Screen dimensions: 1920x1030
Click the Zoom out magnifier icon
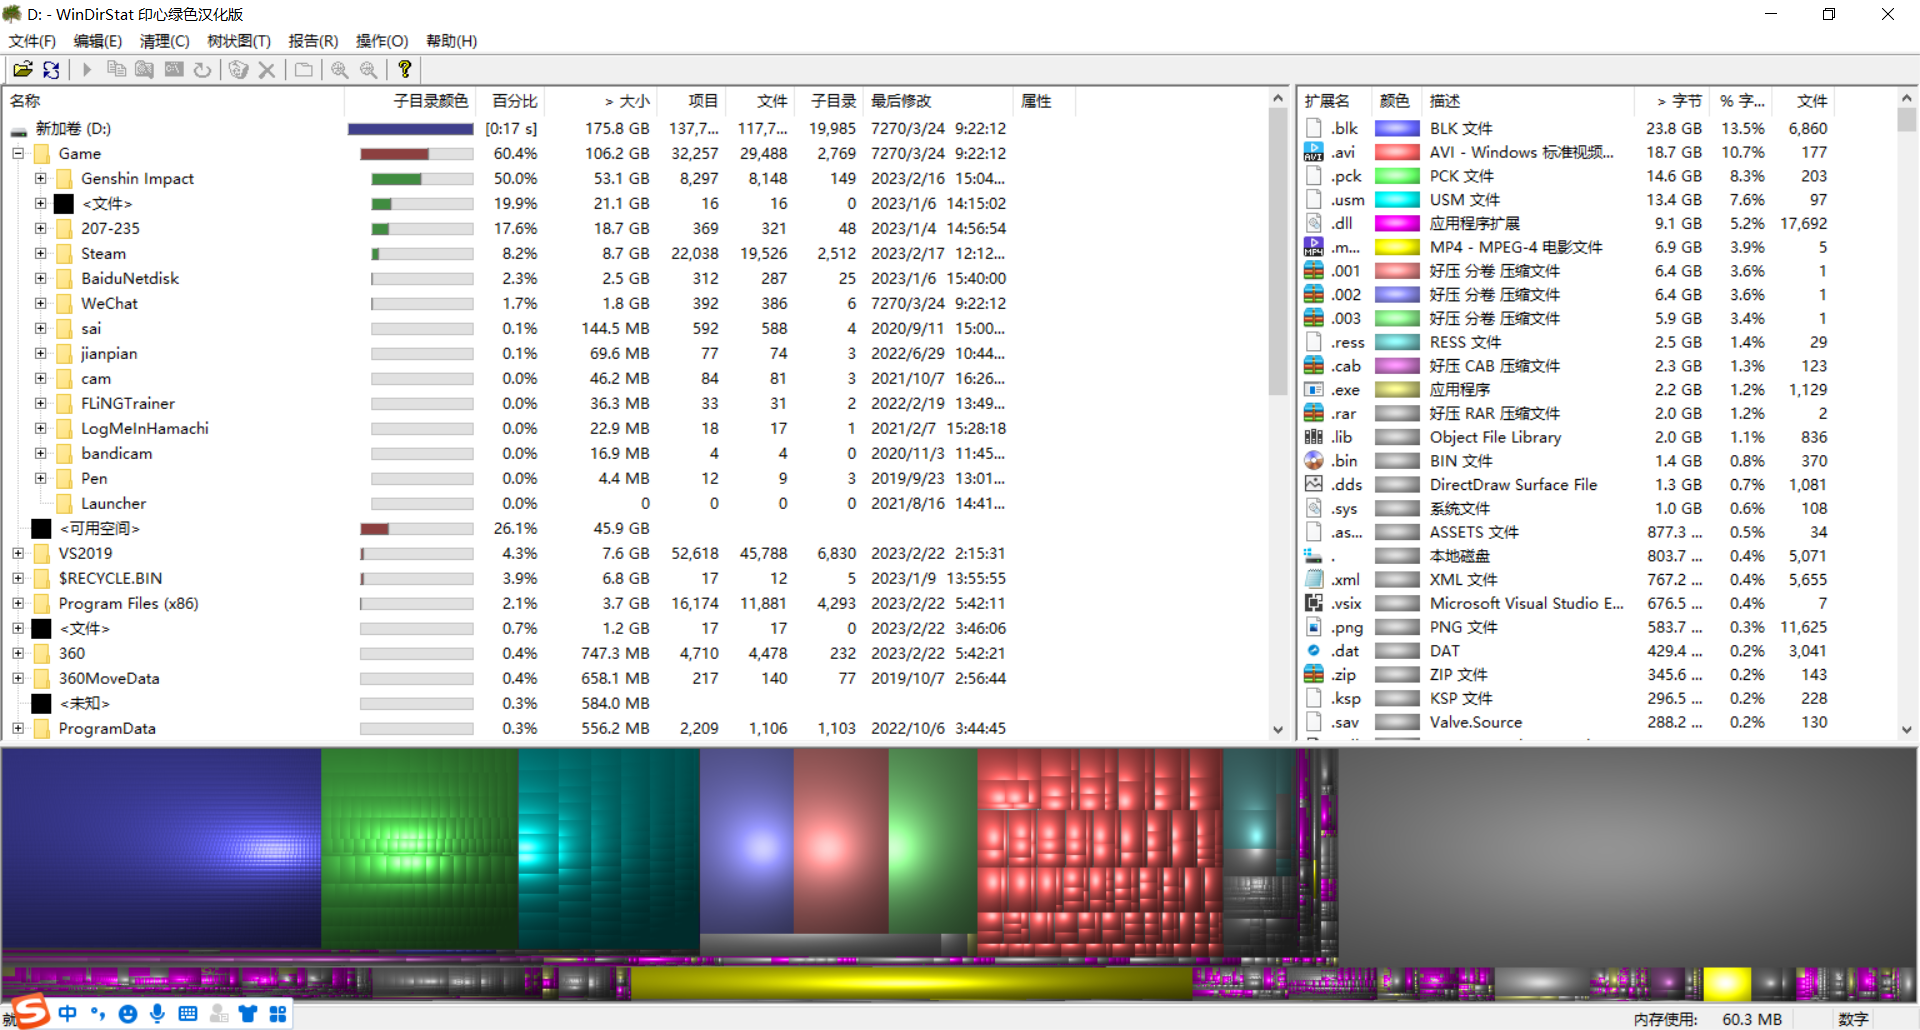[369, 69]
